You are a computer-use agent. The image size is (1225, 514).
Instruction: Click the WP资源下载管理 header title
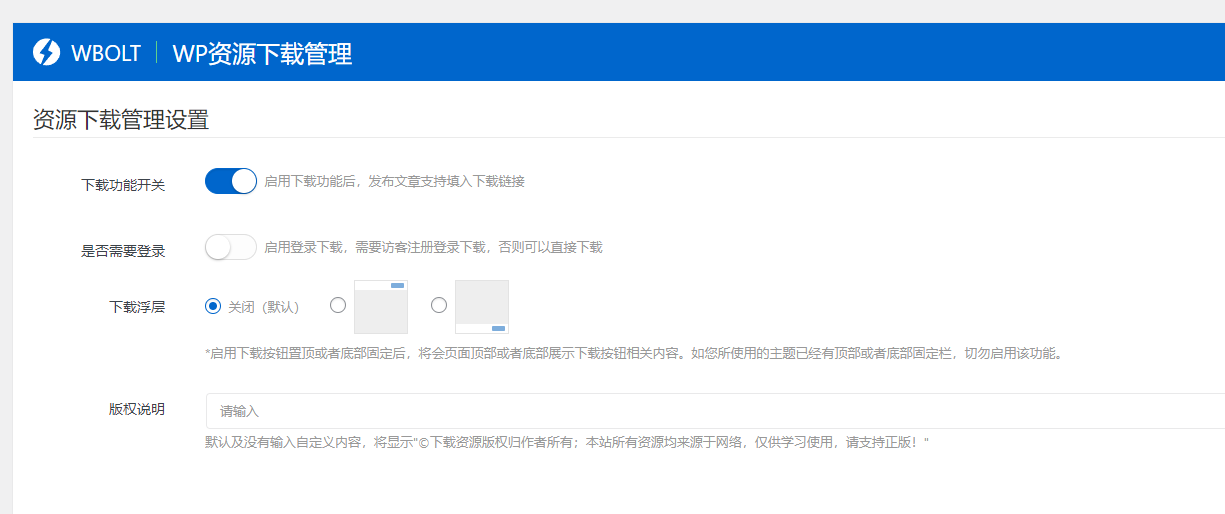click(x=262, y=54)
